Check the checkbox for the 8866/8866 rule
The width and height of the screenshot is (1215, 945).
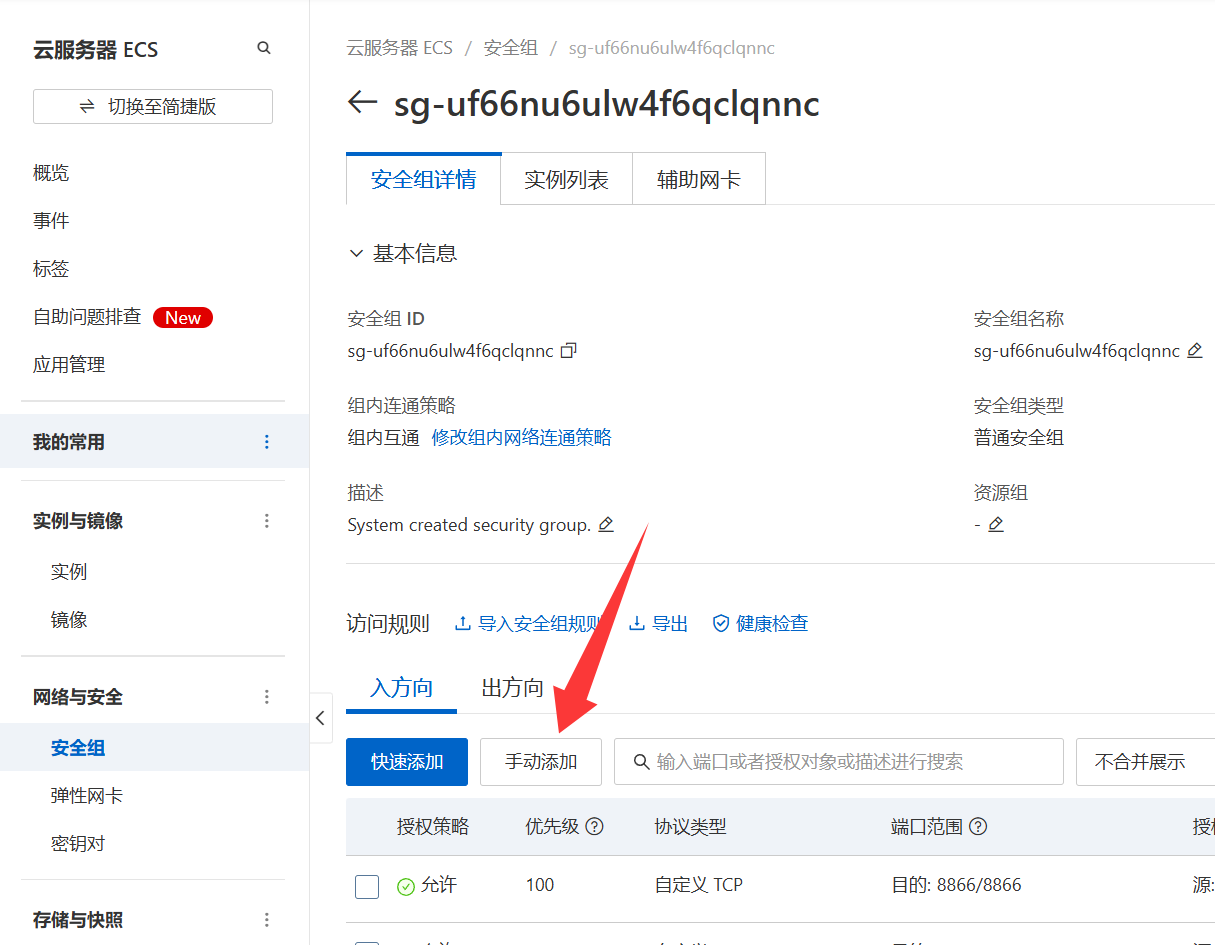[x=367, y=886]
